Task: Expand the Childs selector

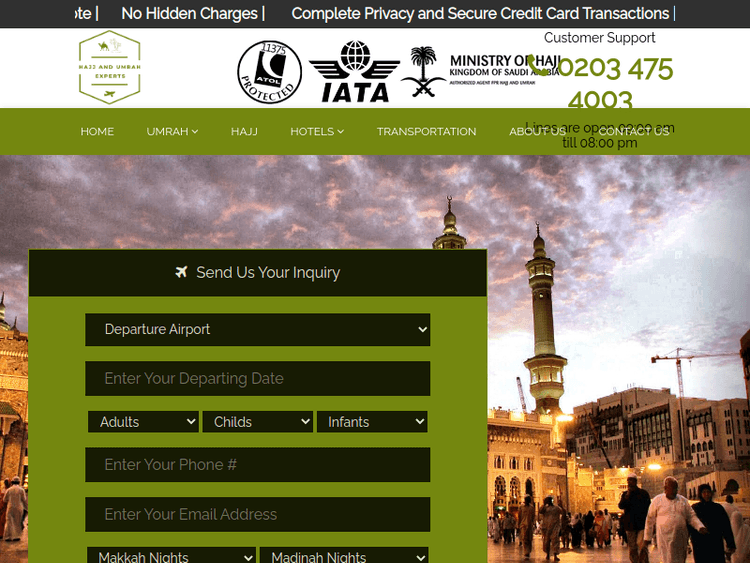Action: pos(257,422)
